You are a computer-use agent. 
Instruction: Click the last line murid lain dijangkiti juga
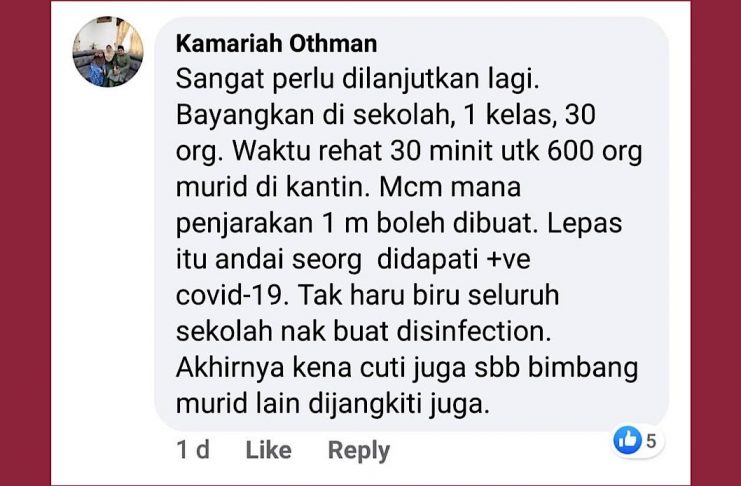pos(332,405)
